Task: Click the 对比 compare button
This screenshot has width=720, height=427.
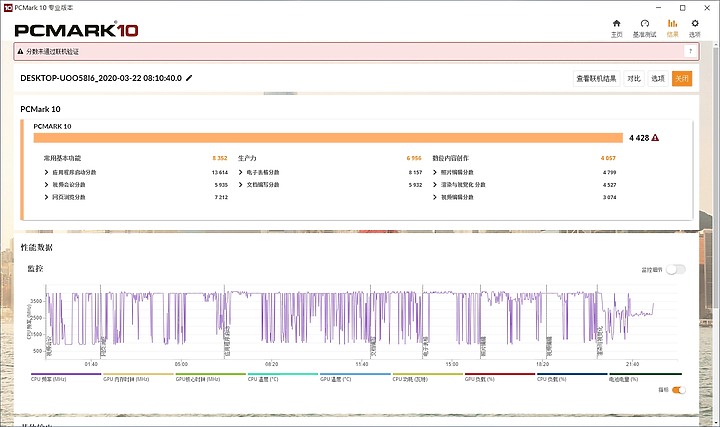Action: (x=634, y=79)
